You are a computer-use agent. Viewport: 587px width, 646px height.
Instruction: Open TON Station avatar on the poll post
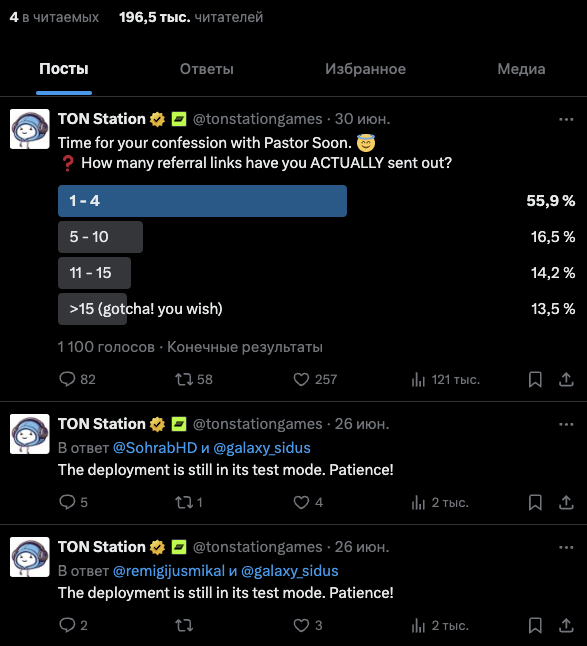30,129
